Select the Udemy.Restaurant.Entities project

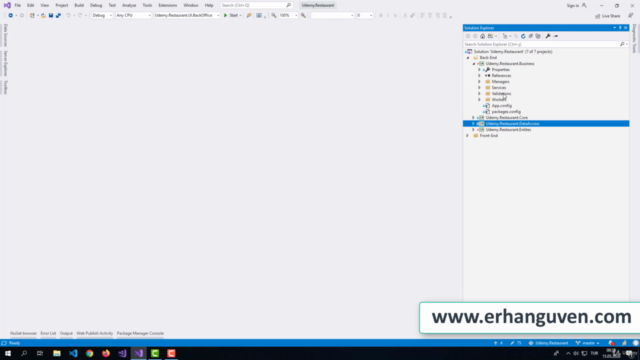[x=508, y=129]
